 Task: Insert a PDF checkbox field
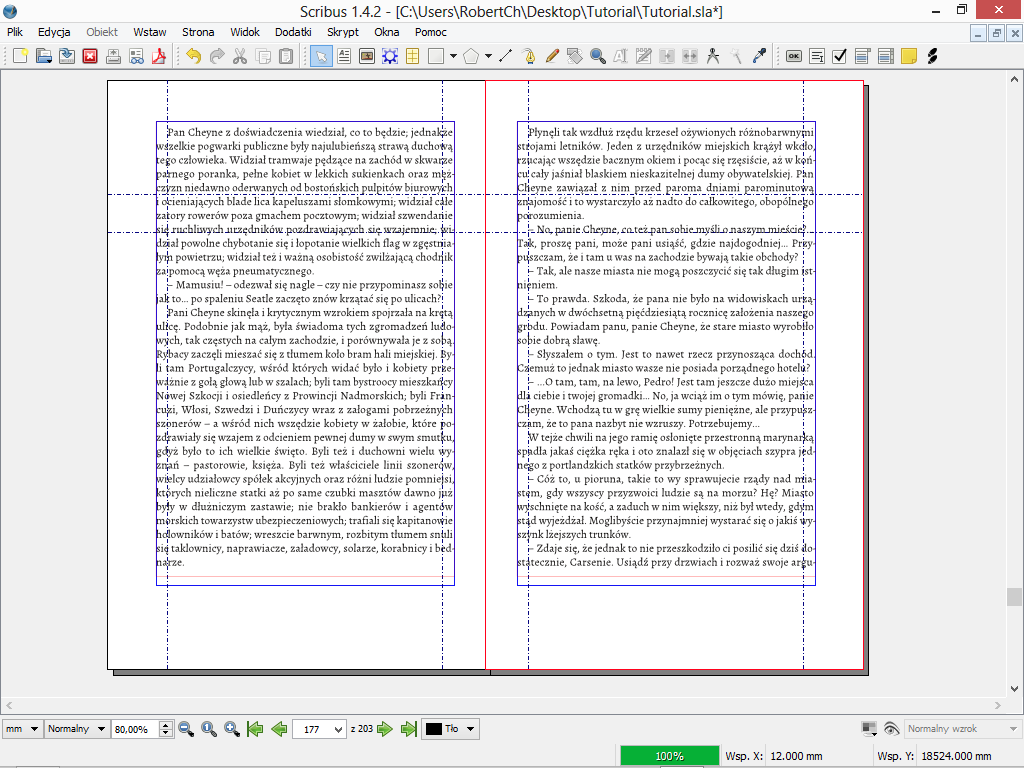(839, 56)
